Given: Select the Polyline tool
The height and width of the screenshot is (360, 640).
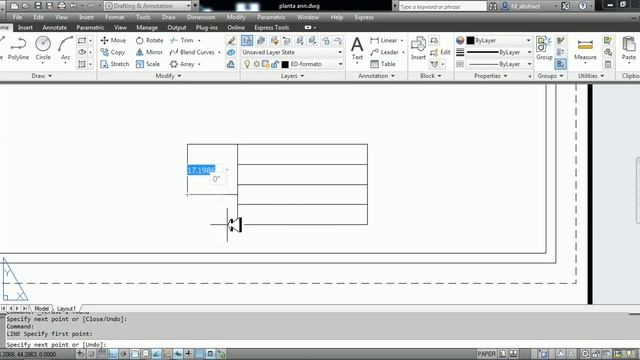Looking at the screenshot, I should pyautogui.click(x=18, y=48).
